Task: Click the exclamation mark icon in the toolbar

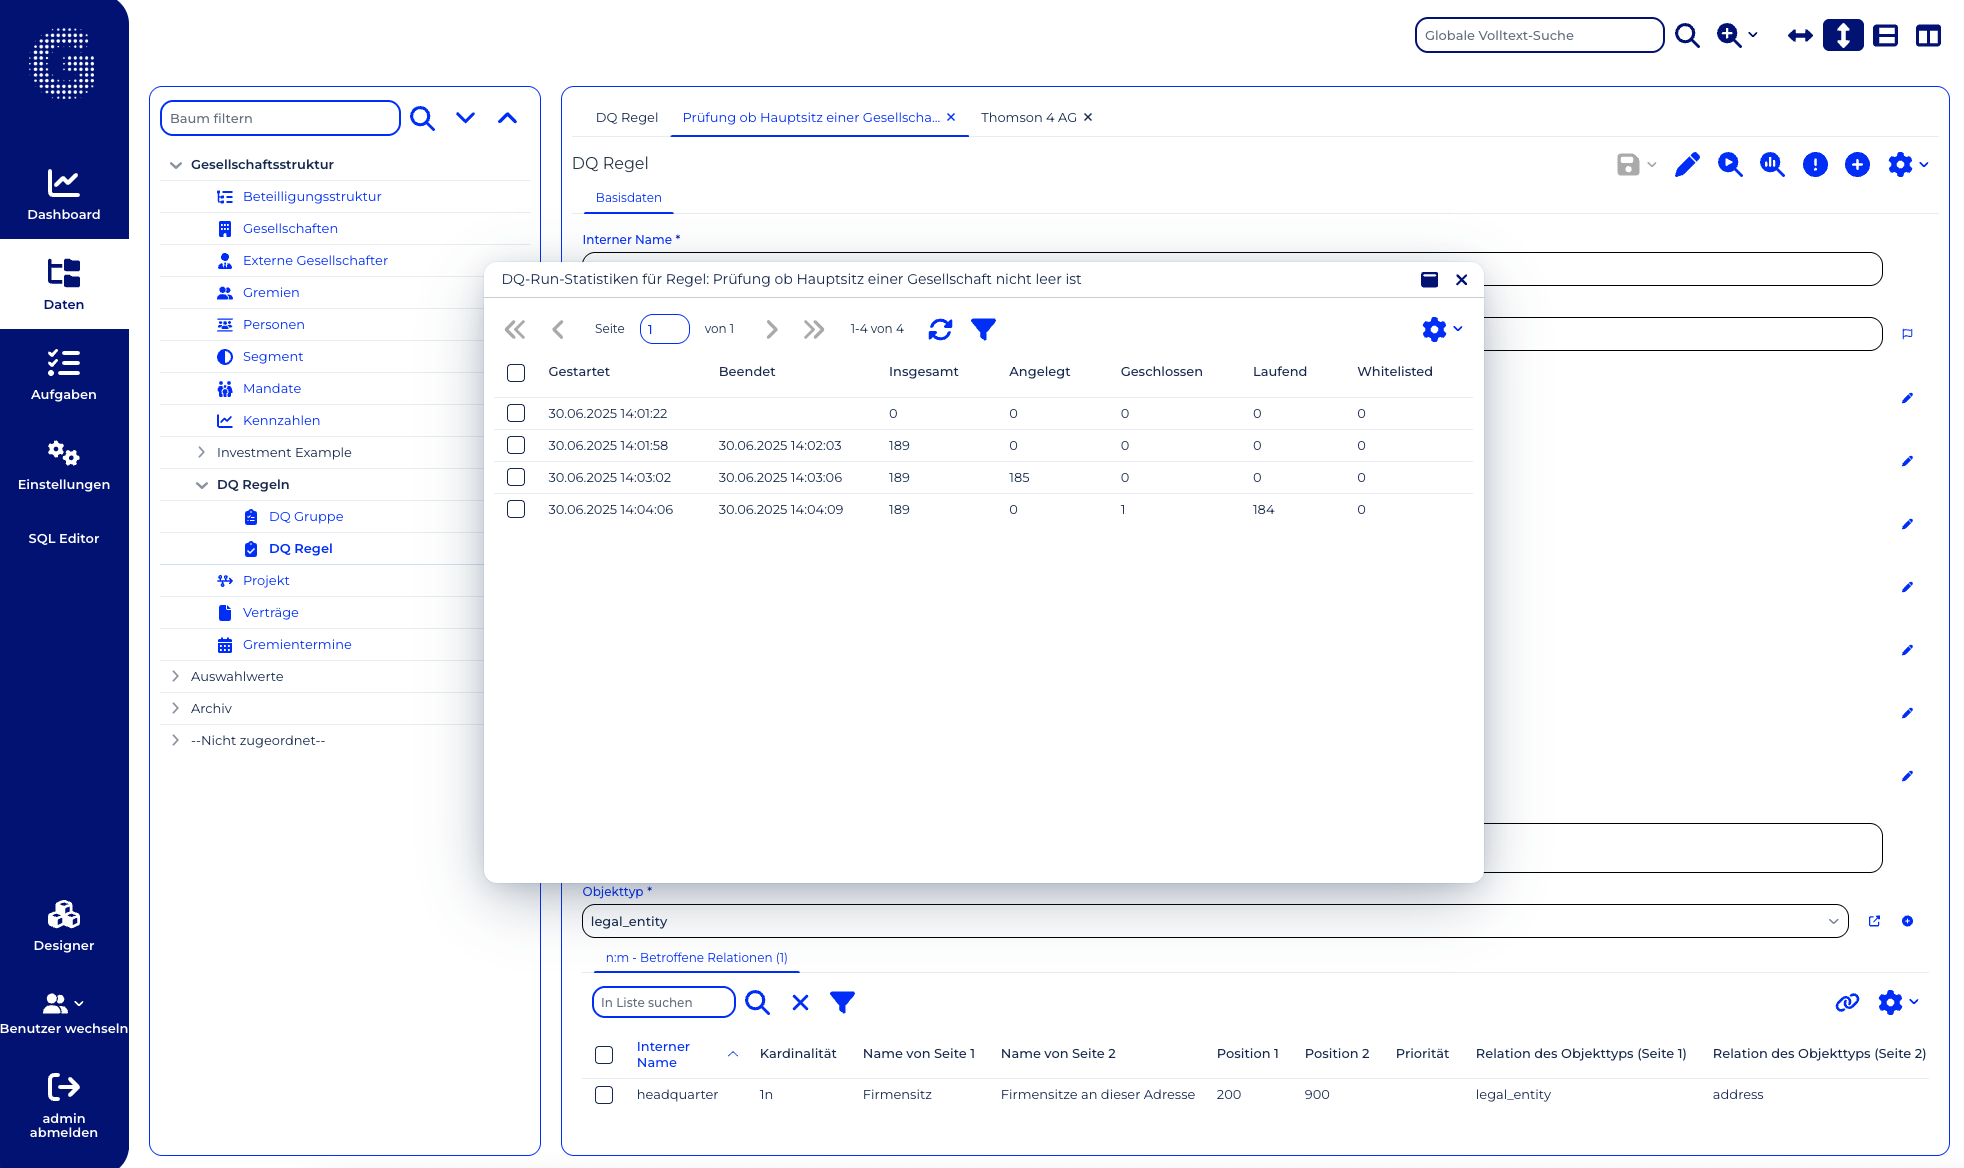Action: [1815, 165]
